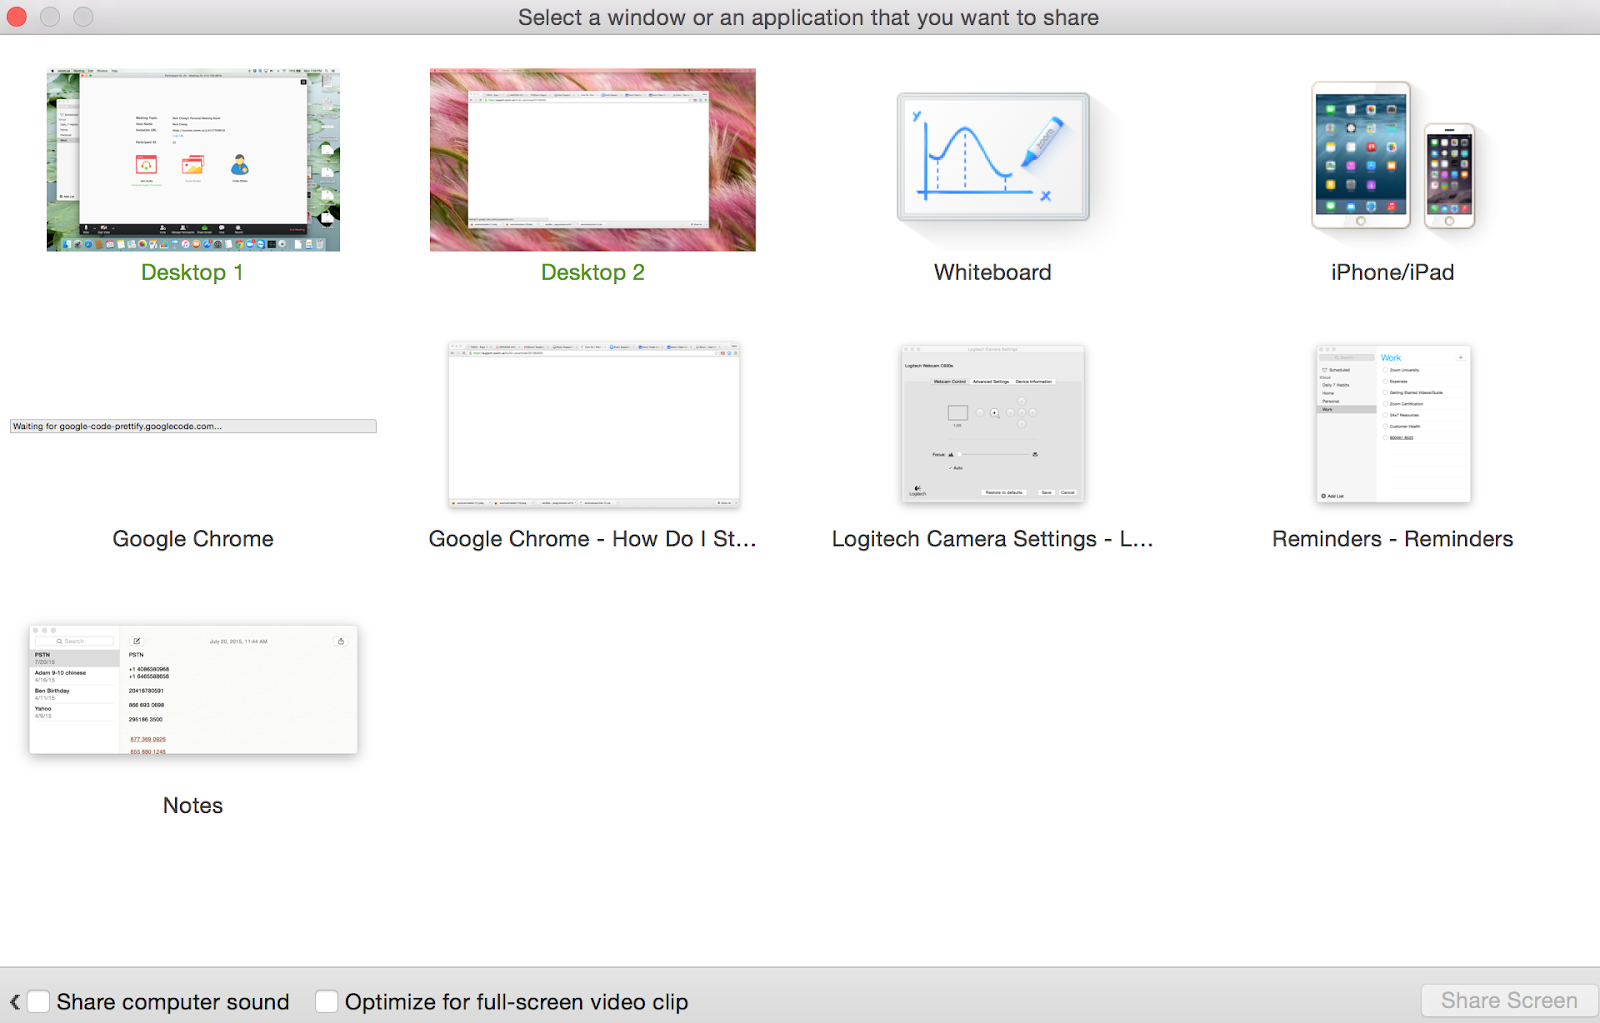Enable Share computer sound checkbox
The width and height of the screenshot is (1600, 1023).
point(39,1001)
